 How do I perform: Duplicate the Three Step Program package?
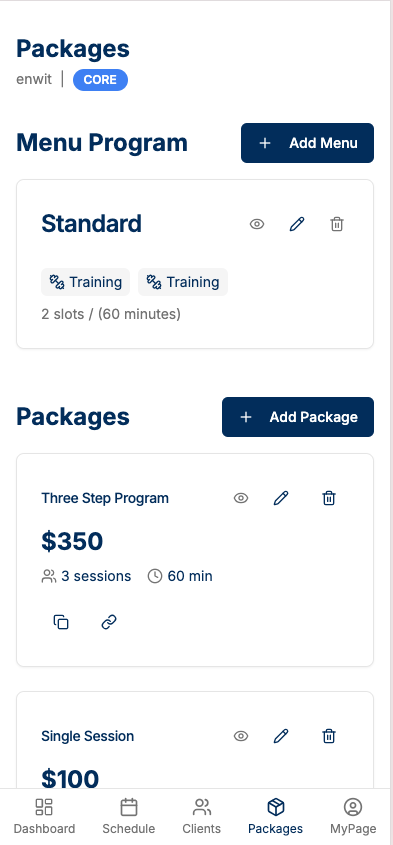coord(61,622)
